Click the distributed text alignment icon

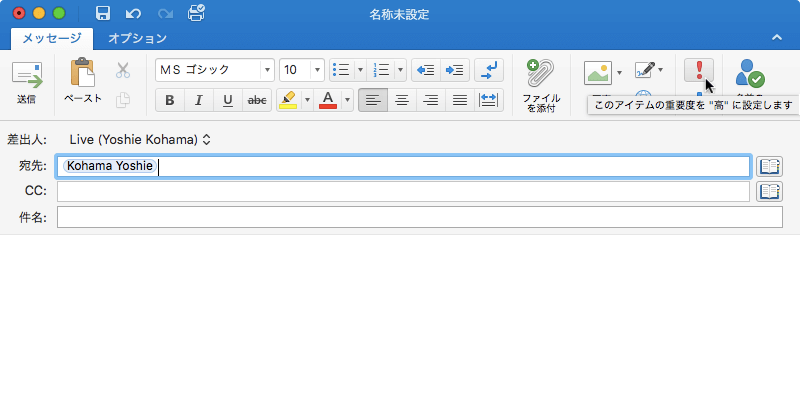point(490,100)
